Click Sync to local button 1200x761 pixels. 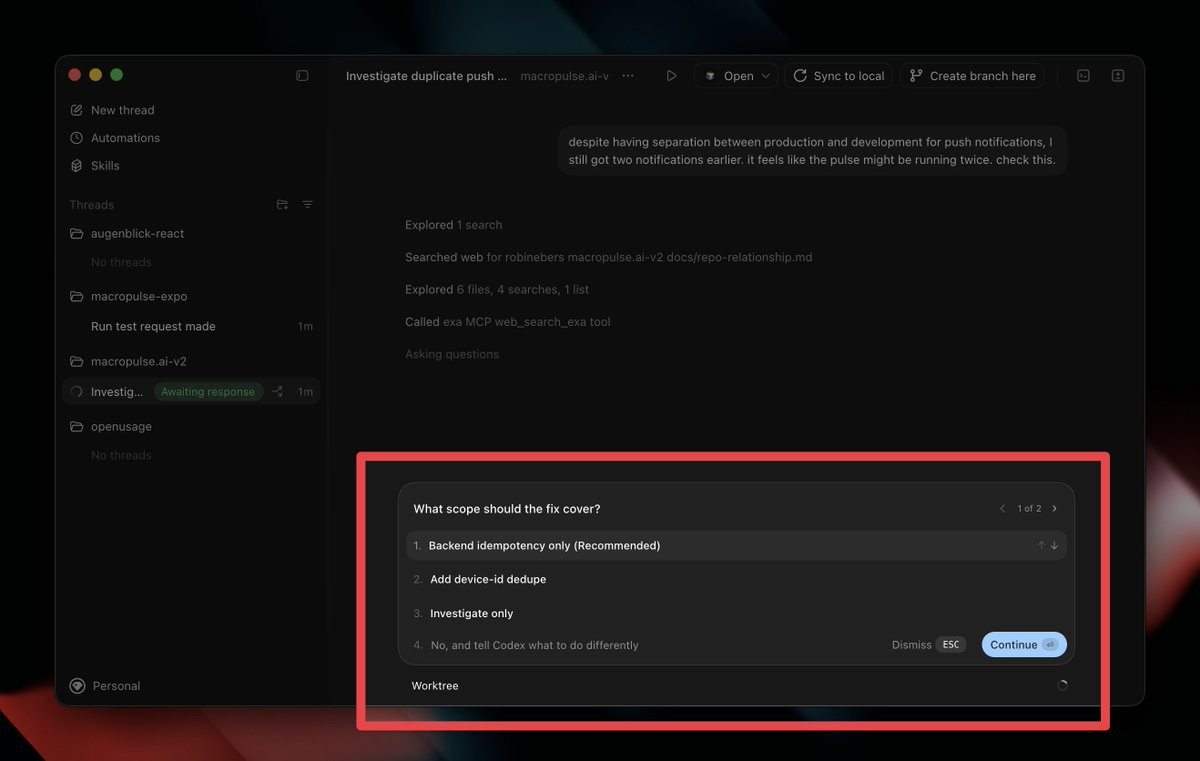[x=839, y=76]
